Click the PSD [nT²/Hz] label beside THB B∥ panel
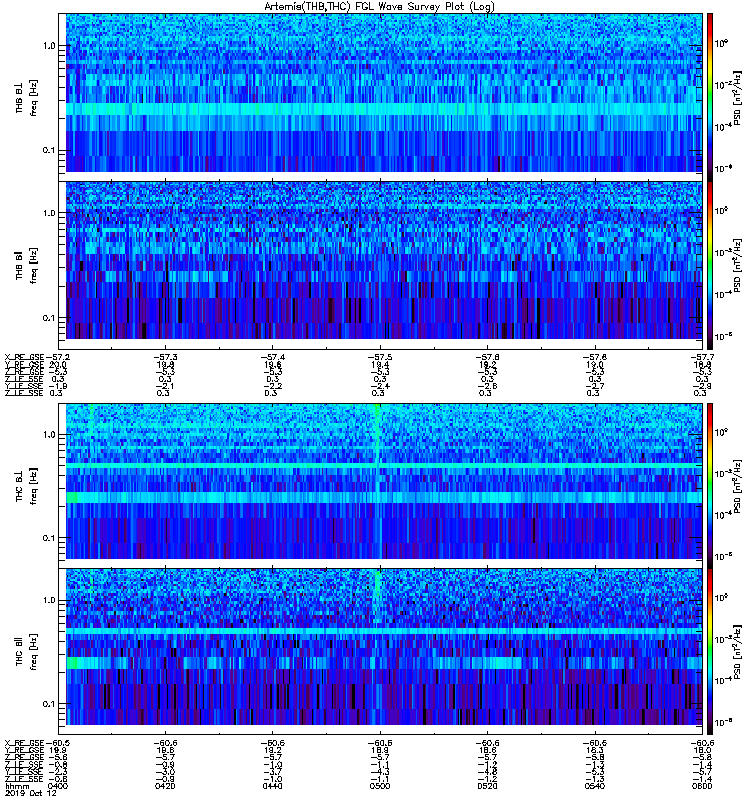 pos(738,265)
